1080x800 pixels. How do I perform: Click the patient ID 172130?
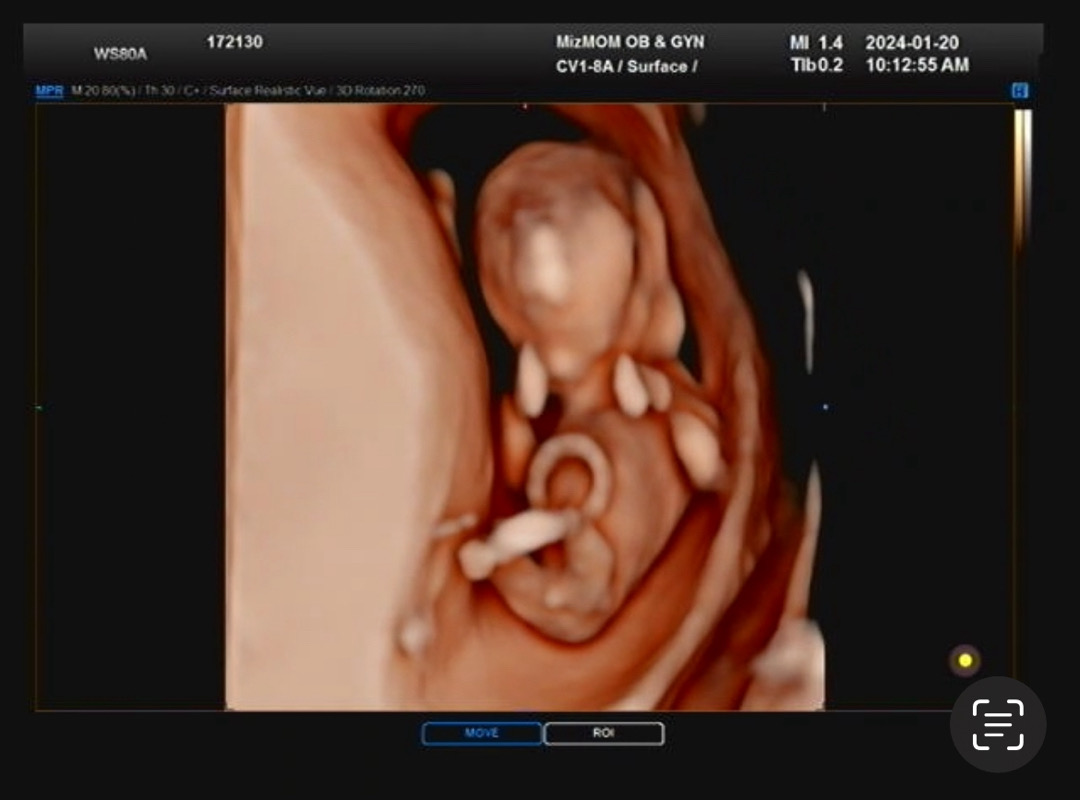[x=234, y=42]
